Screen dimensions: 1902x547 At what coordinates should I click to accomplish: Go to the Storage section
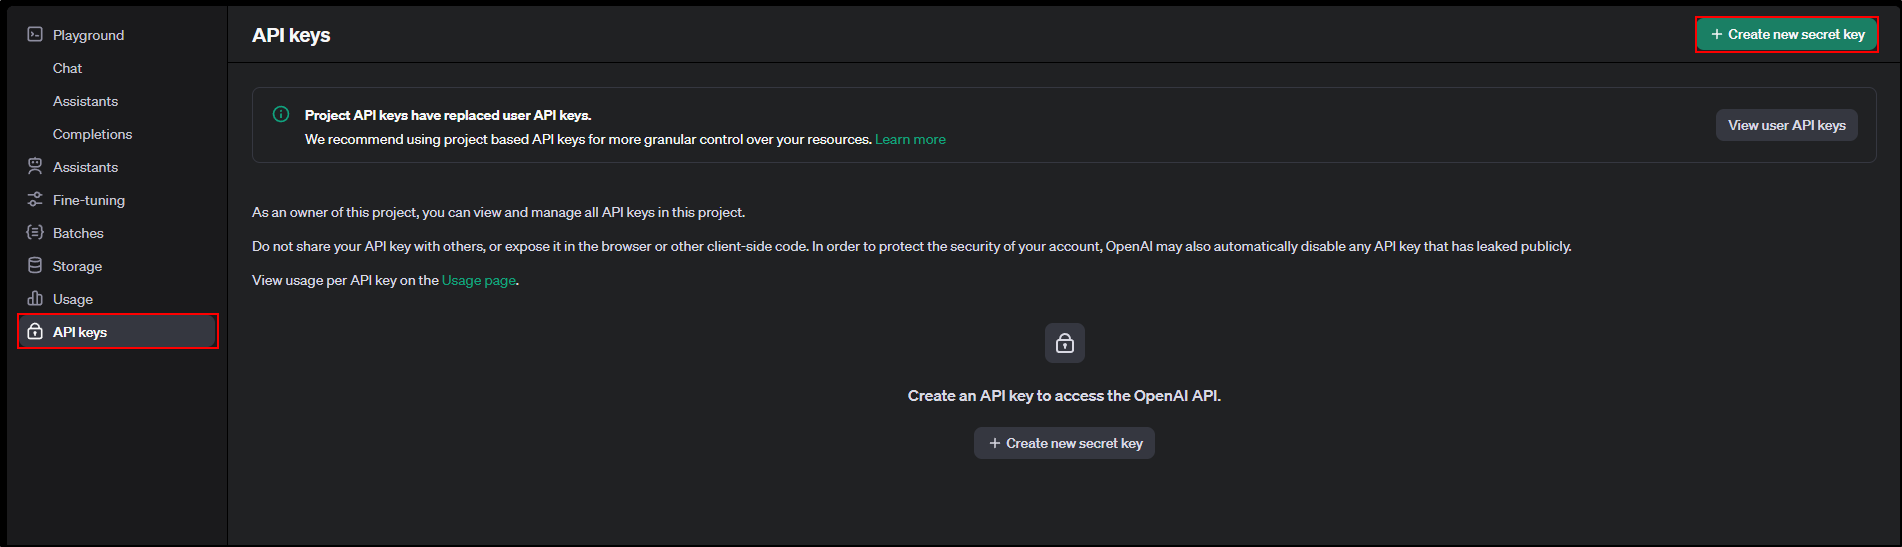(x=77, y=266)
